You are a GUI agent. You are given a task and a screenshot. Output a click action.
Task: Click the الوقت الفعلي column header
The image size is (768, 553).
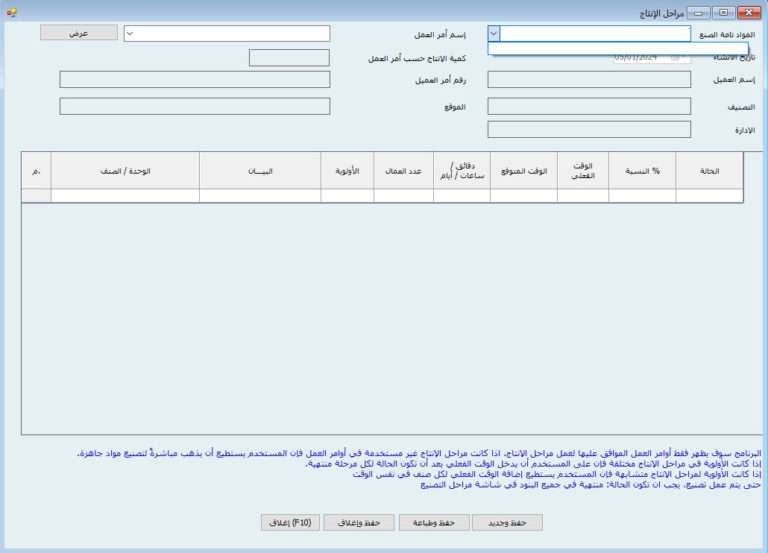tap(583, 170)
